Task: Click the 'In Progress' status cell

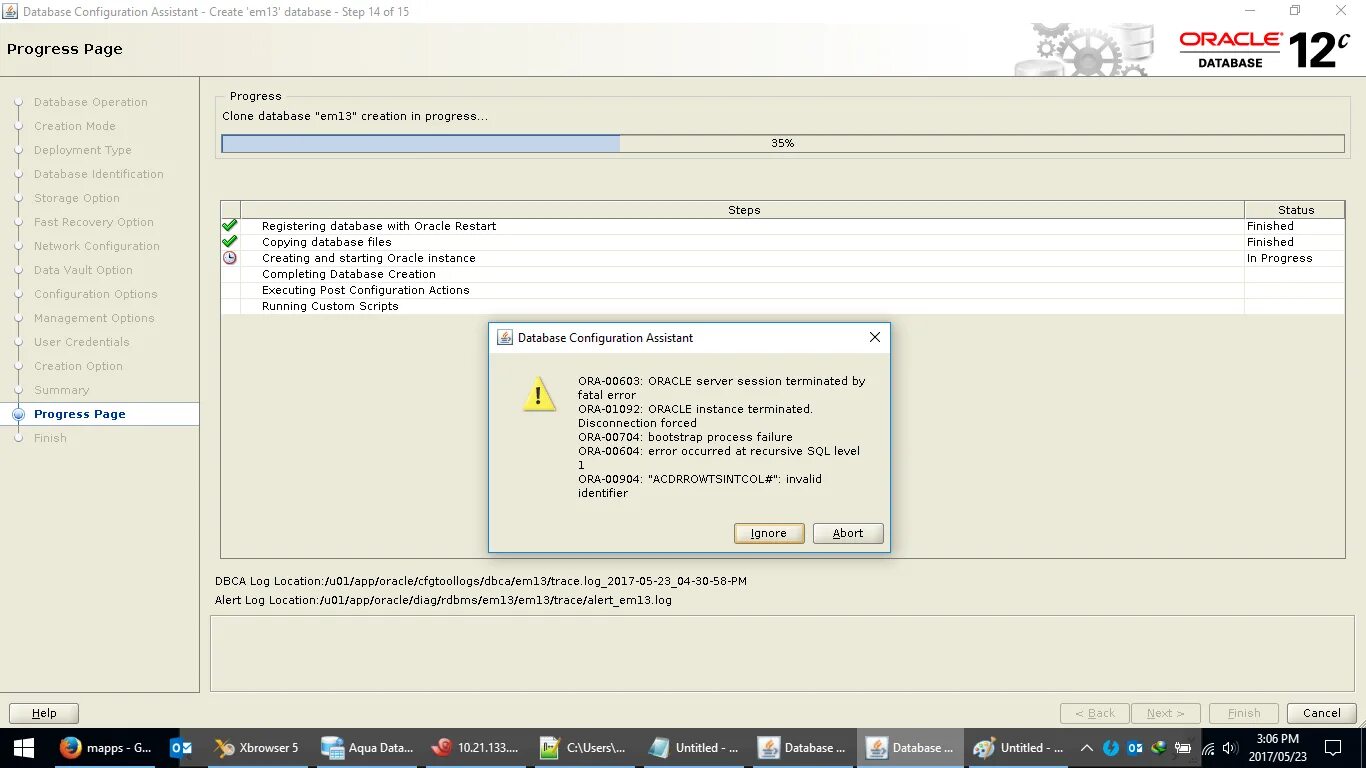Action: pos(1295,258)
